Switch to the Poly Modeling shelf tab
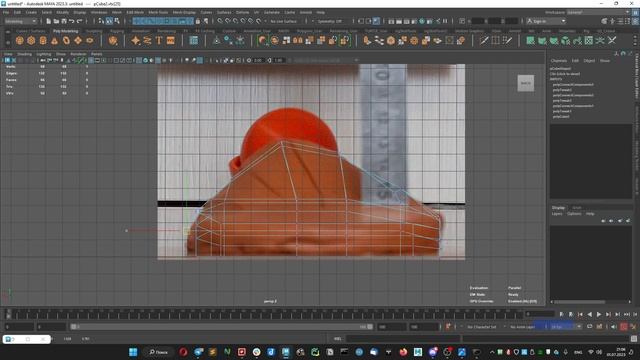The width and height of the screenshot is (640, 360). (65, 31)
